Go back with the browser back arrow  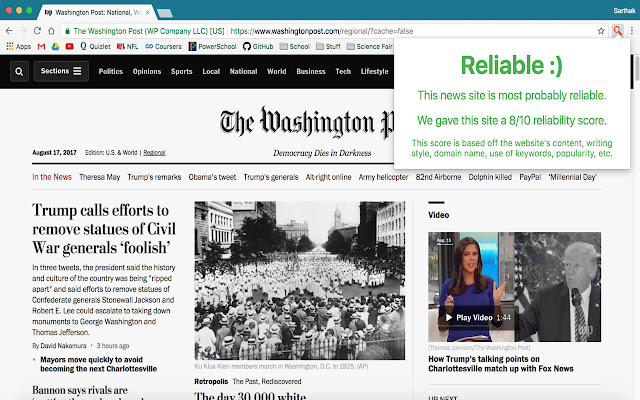[x=9, y=31]
